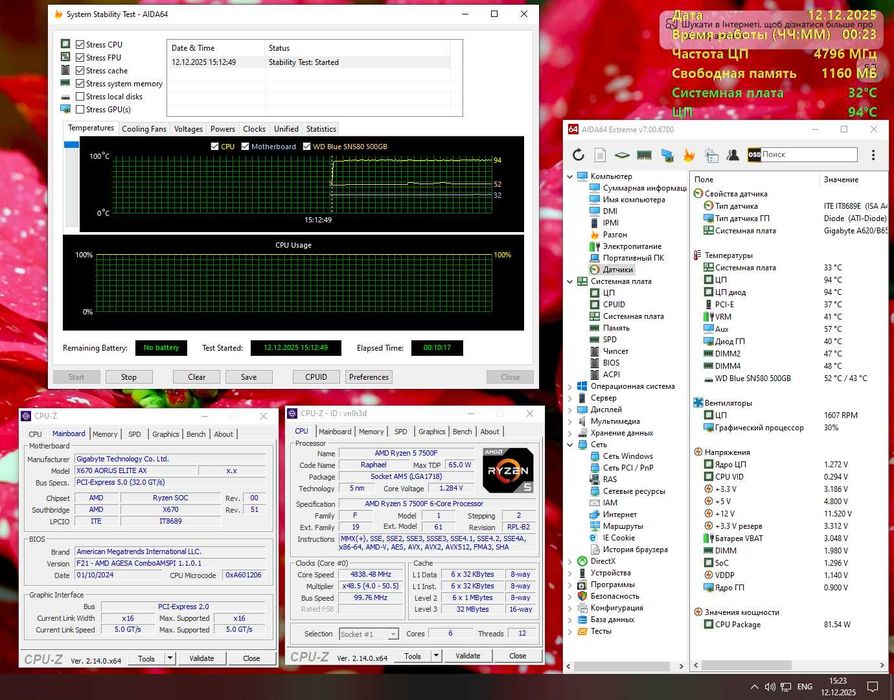Image resolution: width=894 pixels, height=700 pixels.
Task: Click the Поиск search field in AIDA64
Action: point(809,154)
